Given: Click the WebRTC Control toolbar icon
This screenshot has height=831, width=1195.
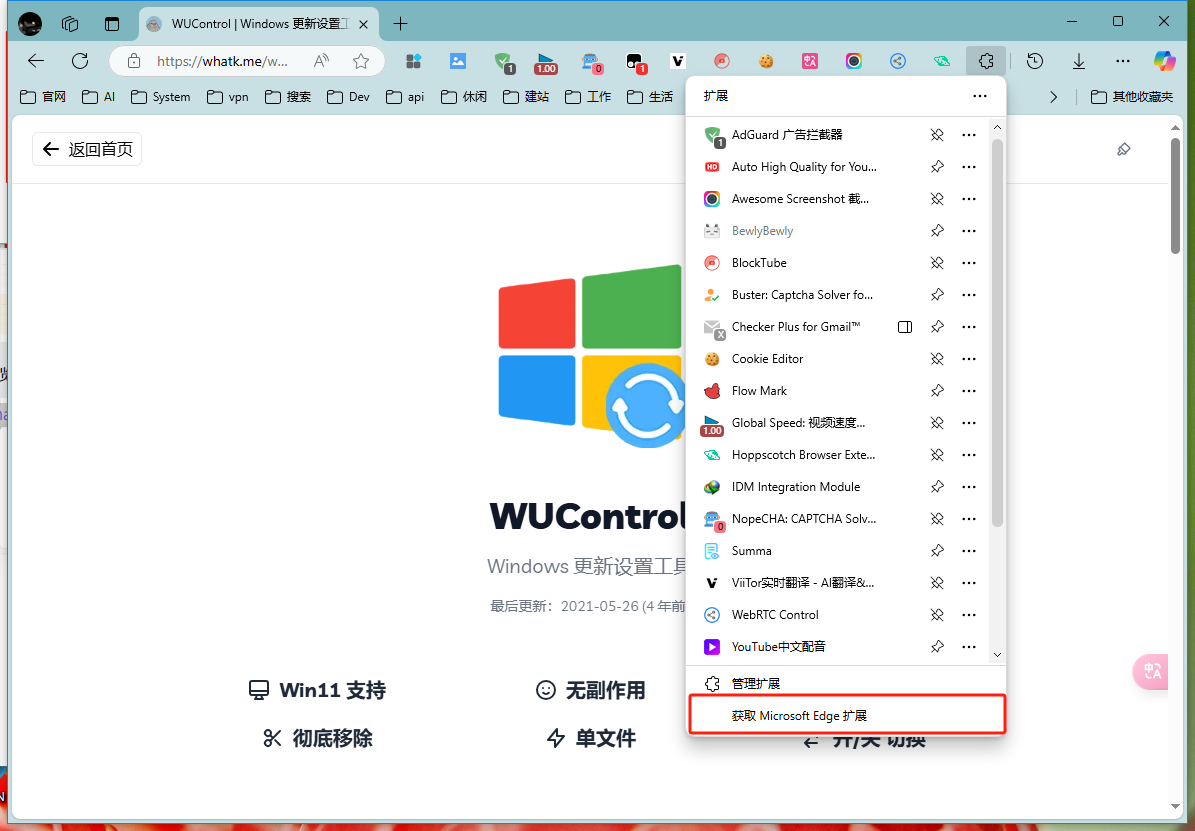Looking at the screenshot, I should click(x=898, y=61).
